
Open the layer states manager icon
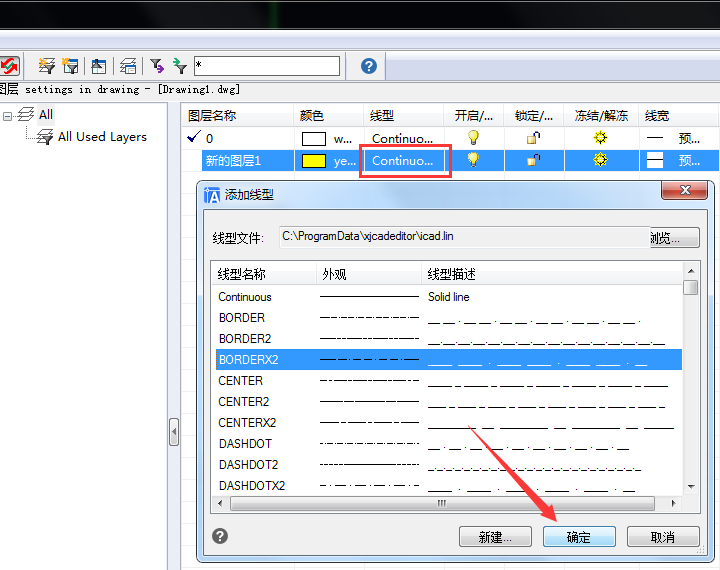(x=98, y=66)
